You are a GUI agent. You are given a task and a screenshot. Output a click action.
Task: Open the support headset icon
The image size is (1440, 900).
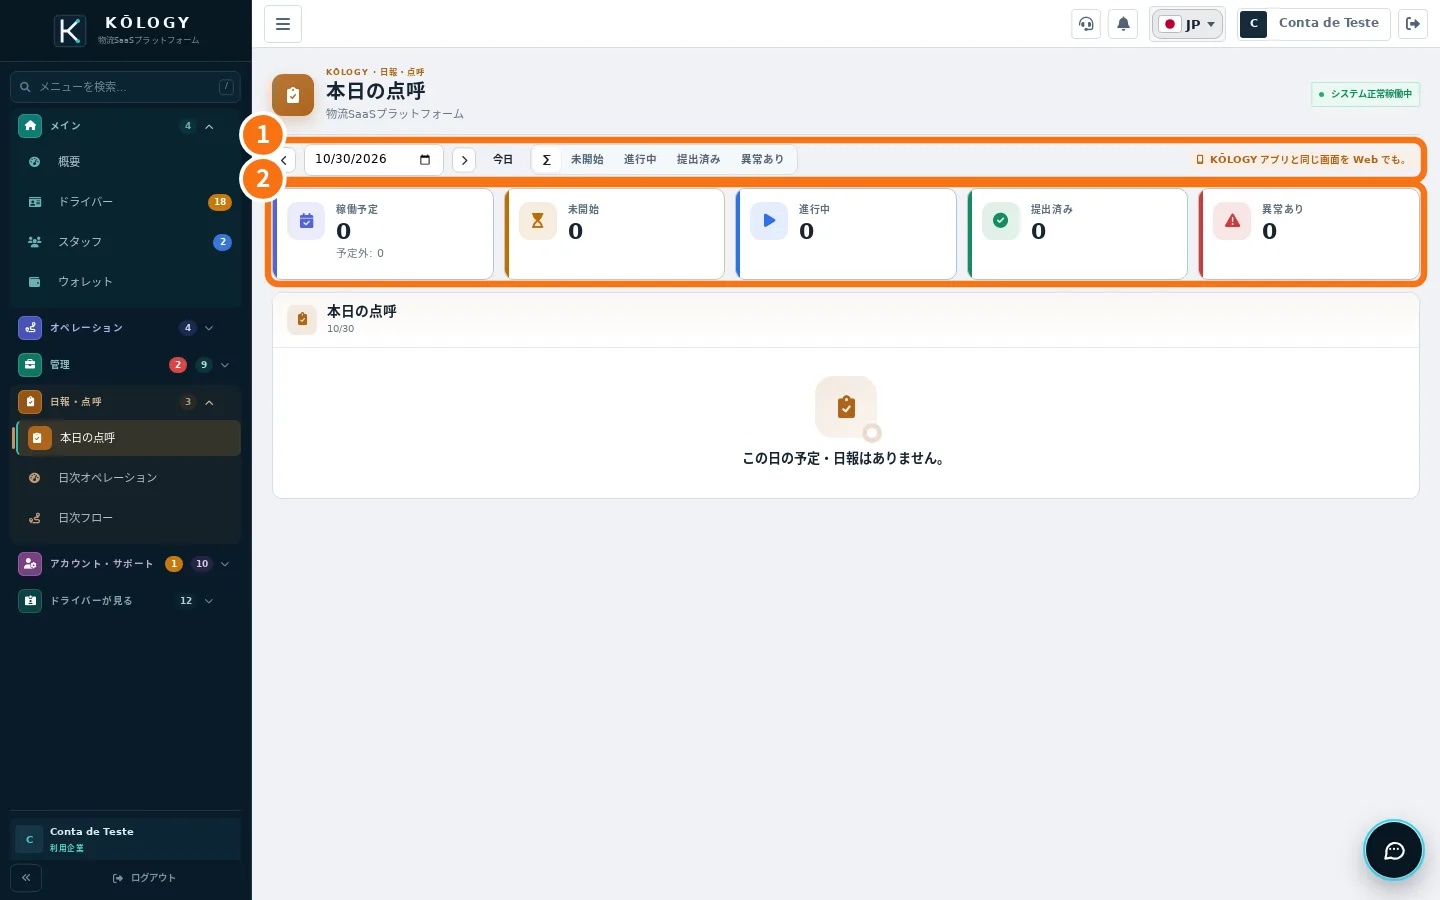(x=1086, y=24)
